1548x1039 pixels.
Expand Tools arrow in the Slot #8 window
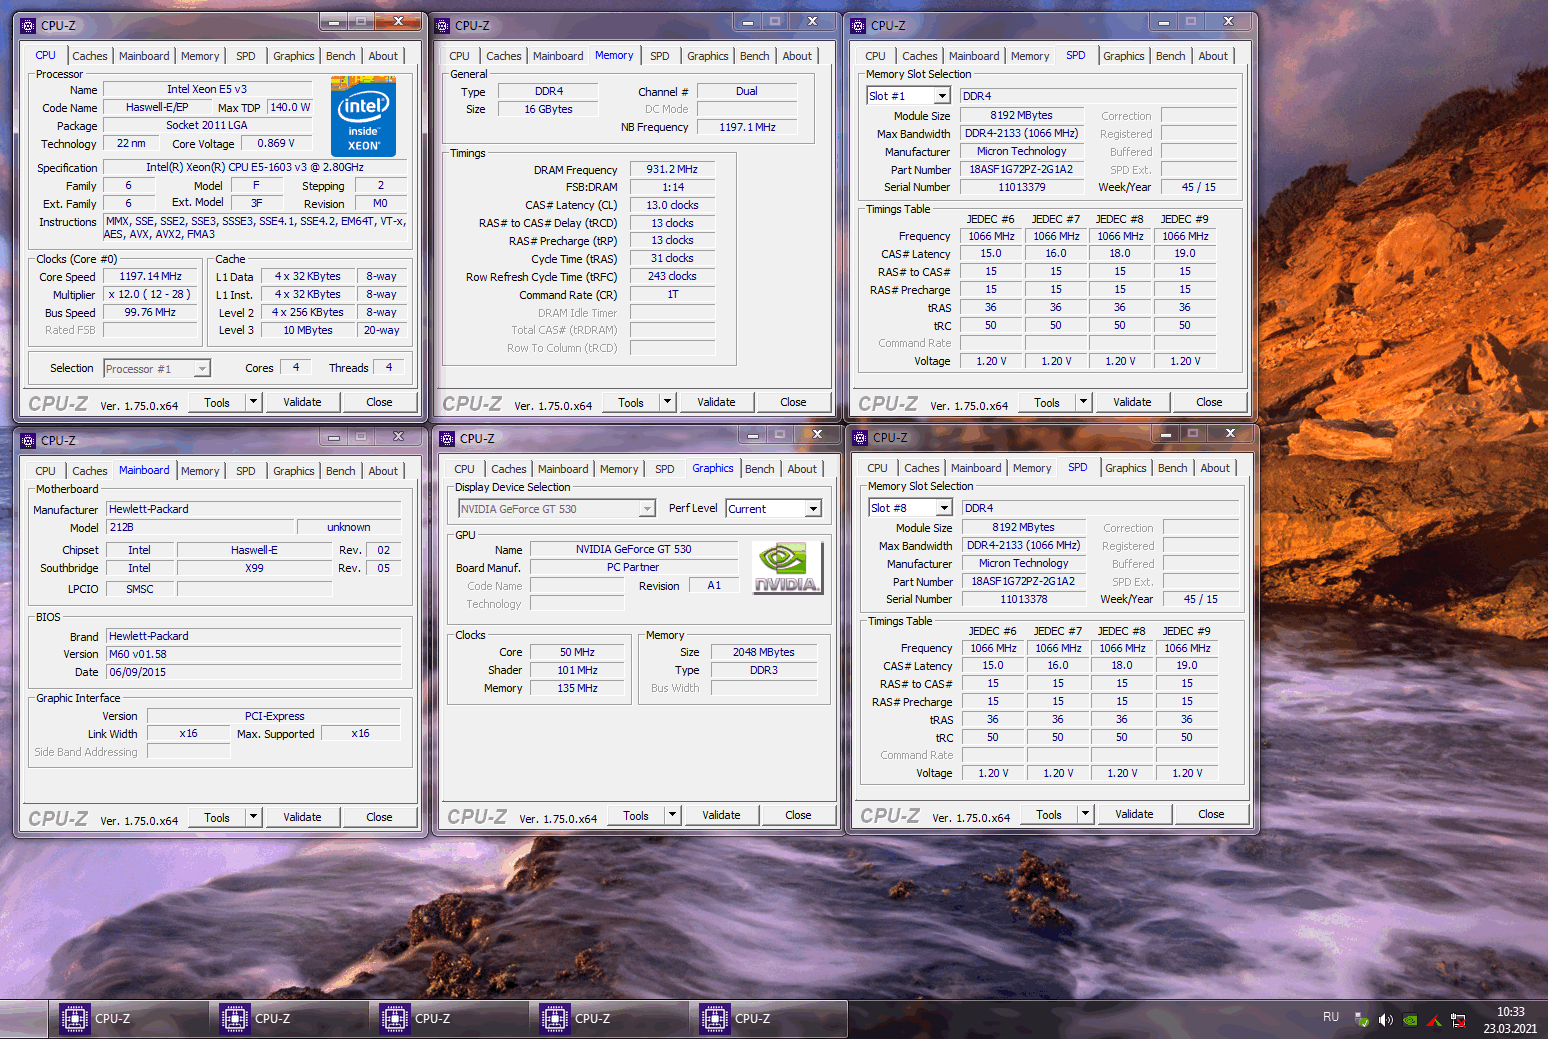click(1085, 814)
